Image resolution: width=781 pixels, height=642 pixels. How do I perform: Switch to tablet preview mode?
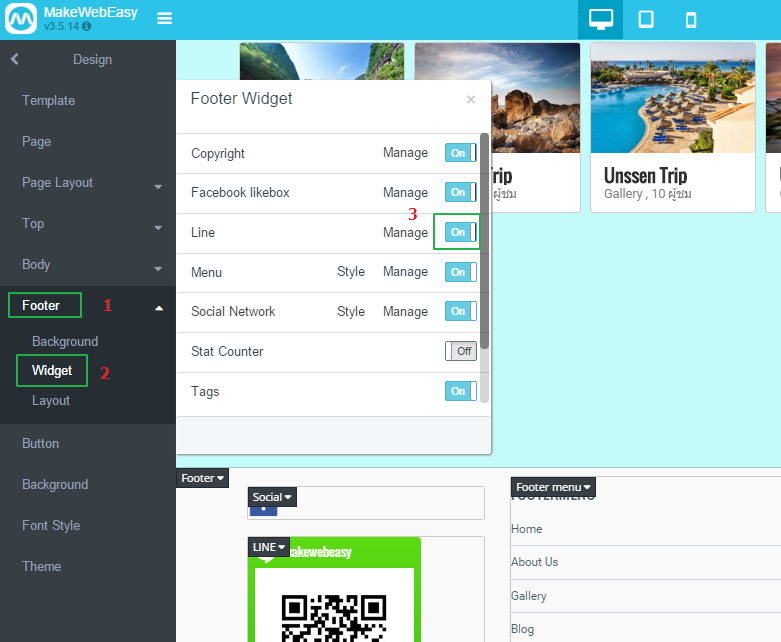tap(646, 20)
